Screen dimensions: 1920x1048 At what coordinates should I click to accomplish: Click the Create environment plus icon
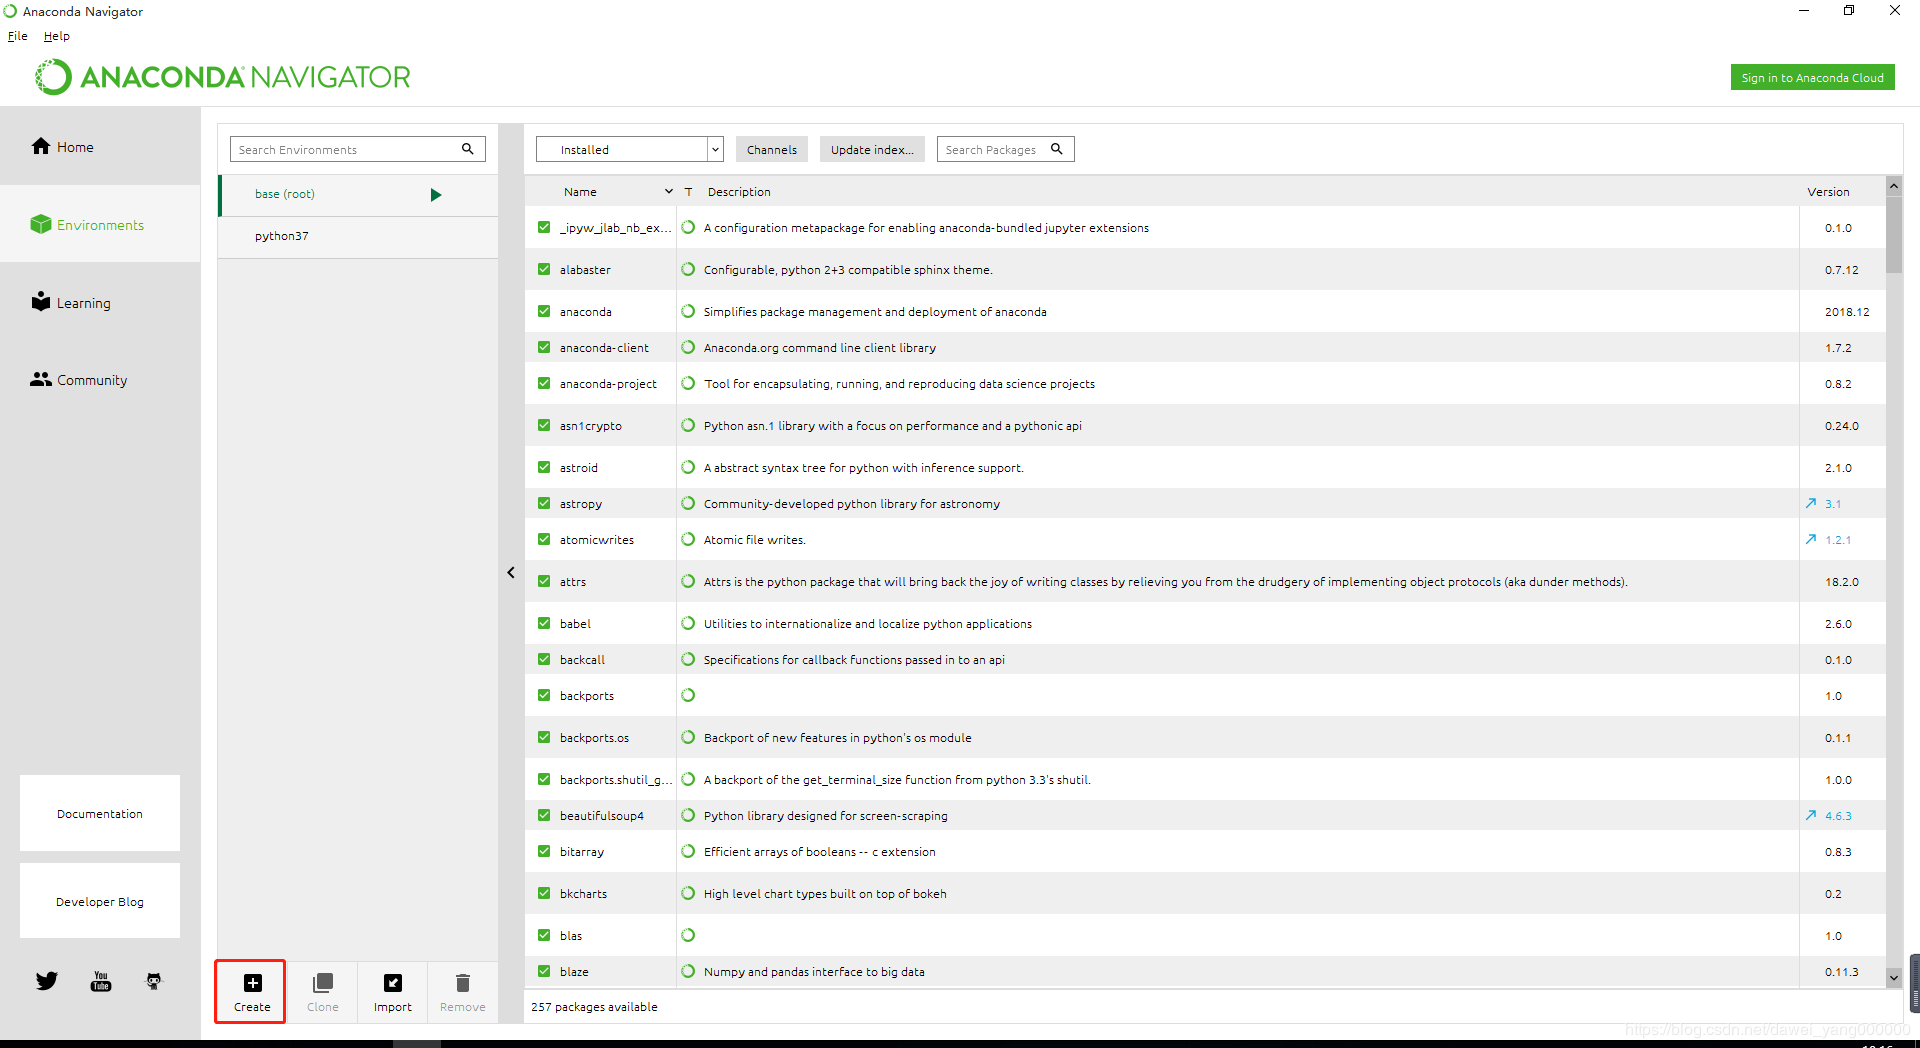253,983
